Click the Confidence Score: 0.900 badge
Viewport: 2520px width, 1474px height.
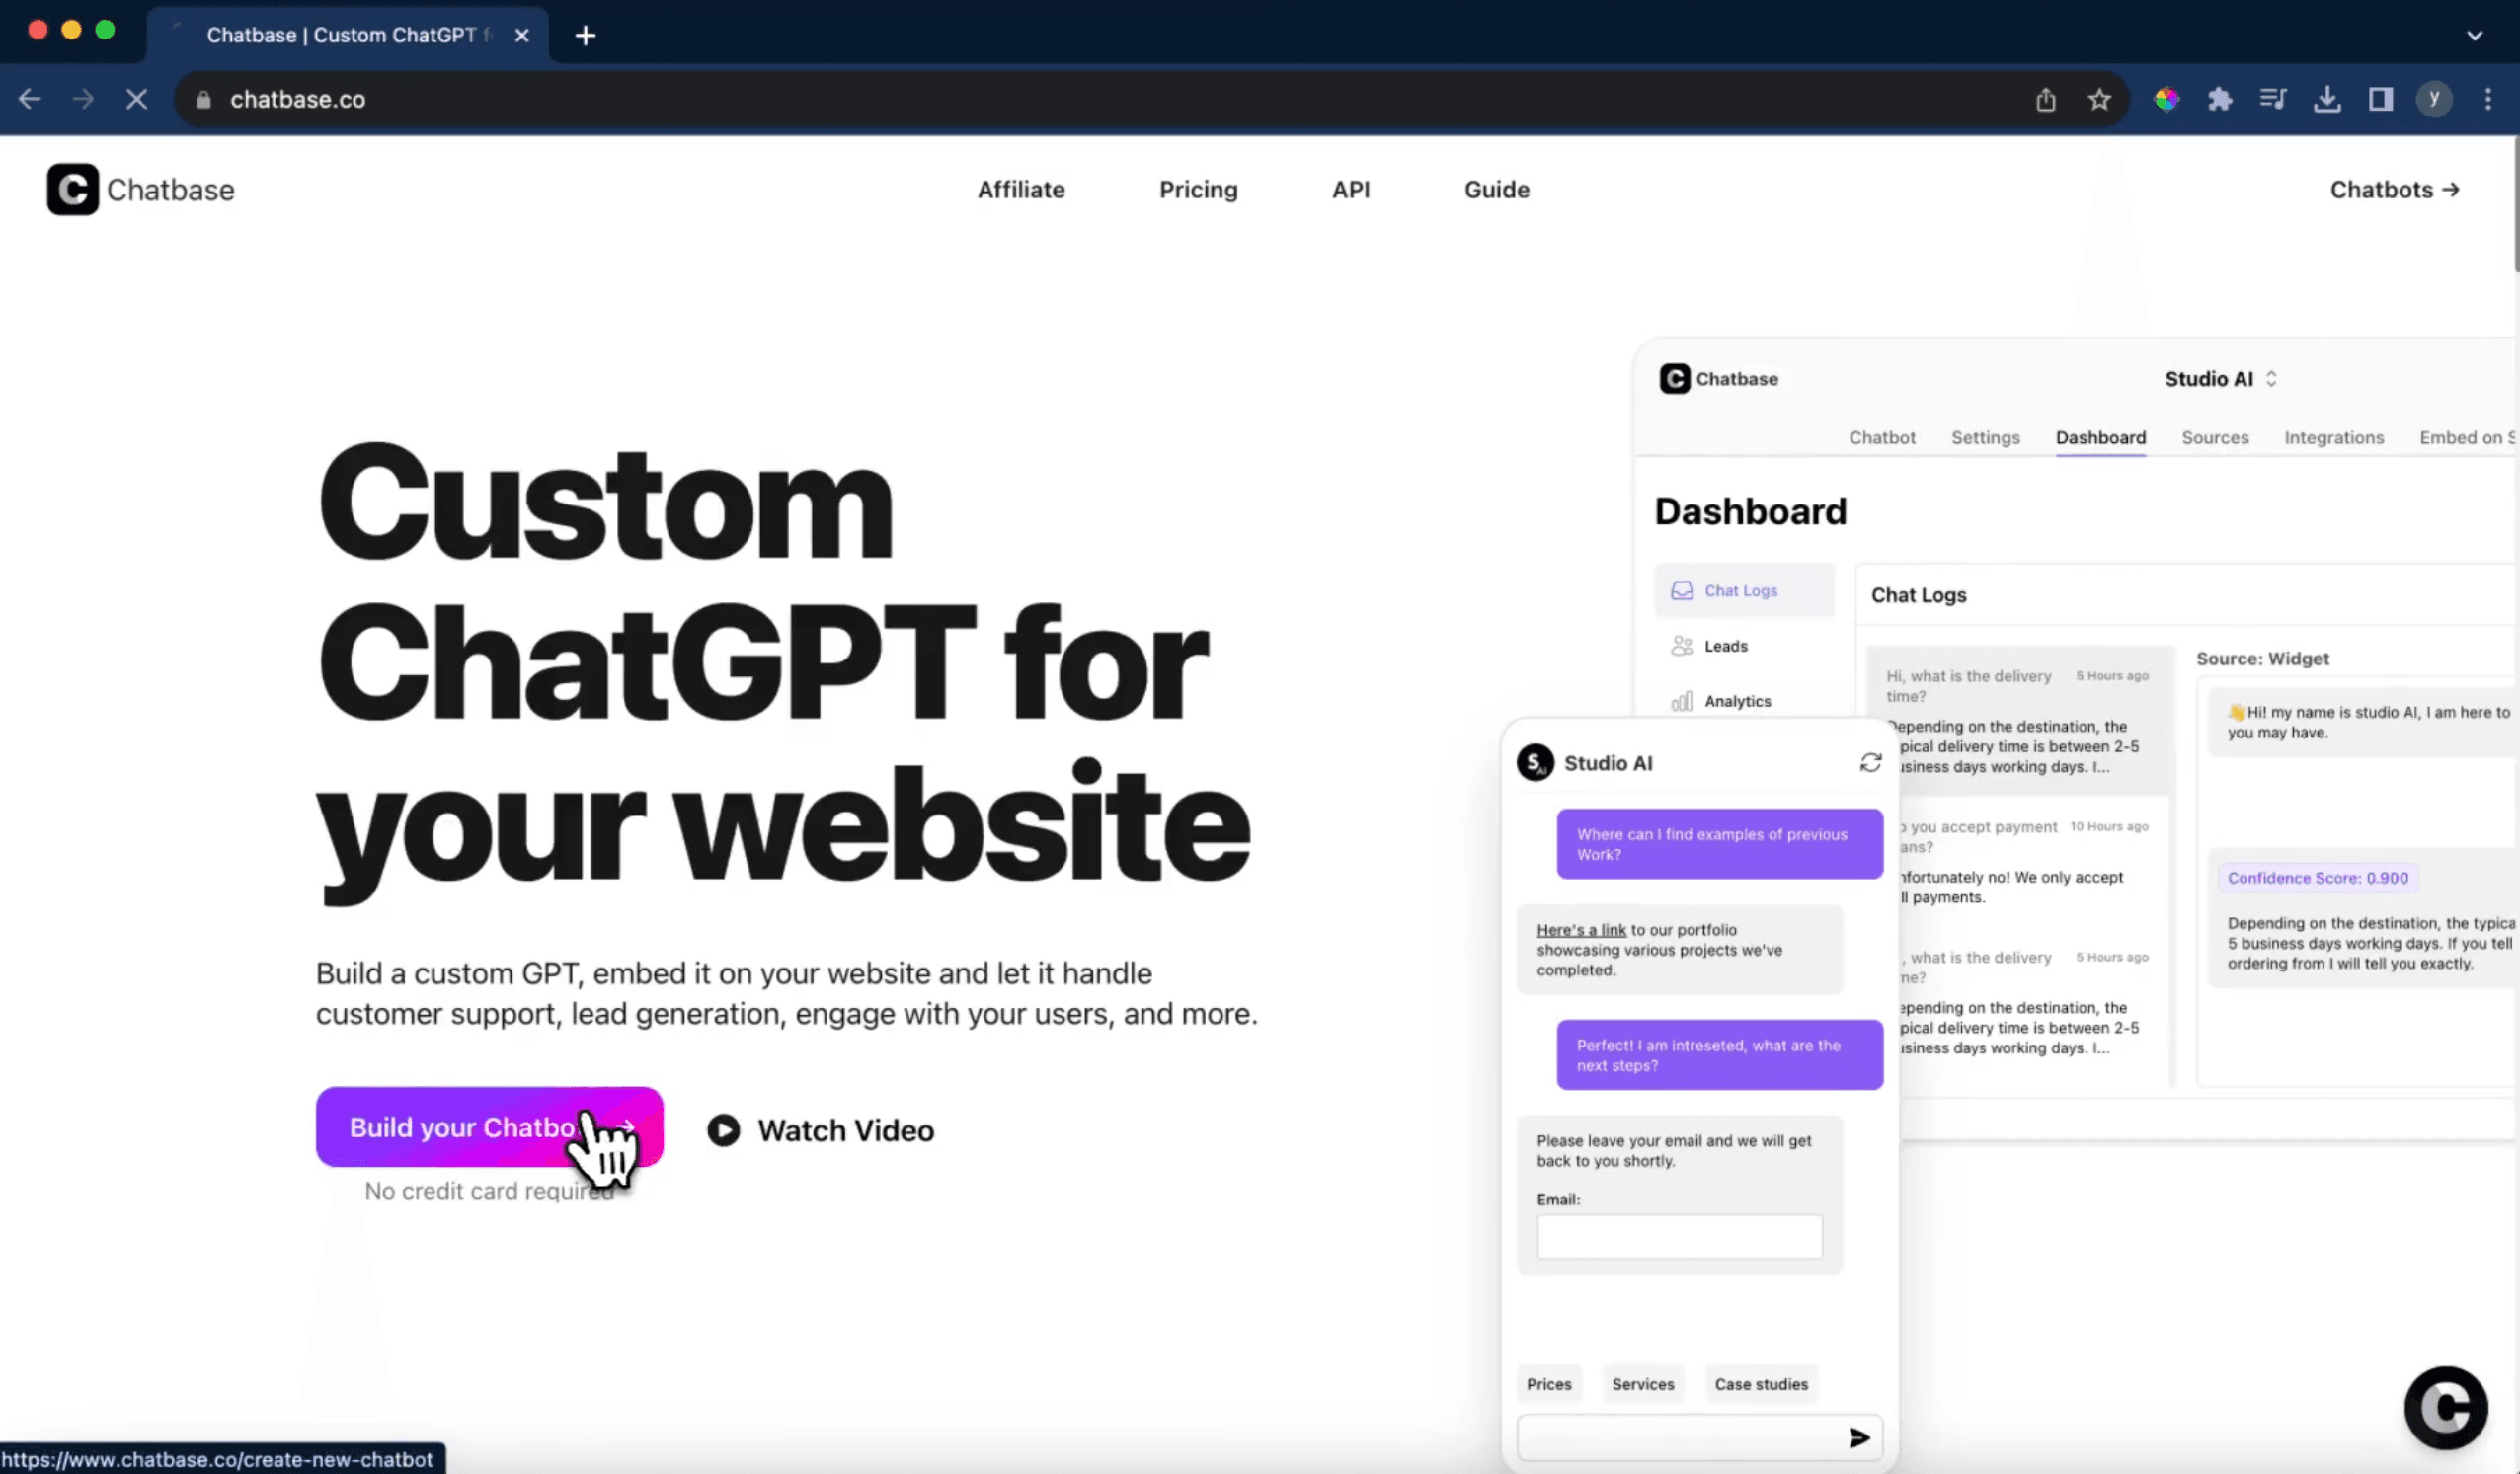click(x=2317, y=878)
